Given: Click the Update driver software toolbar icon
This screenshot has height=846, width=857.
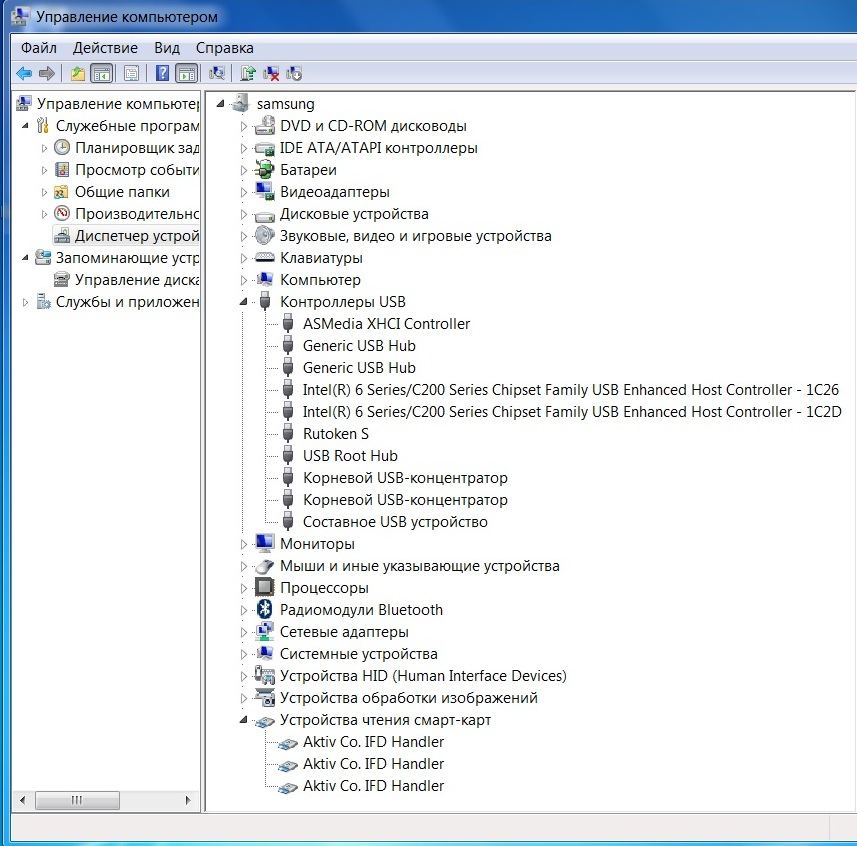Looking at the screenshot, I should coord(248,73).
